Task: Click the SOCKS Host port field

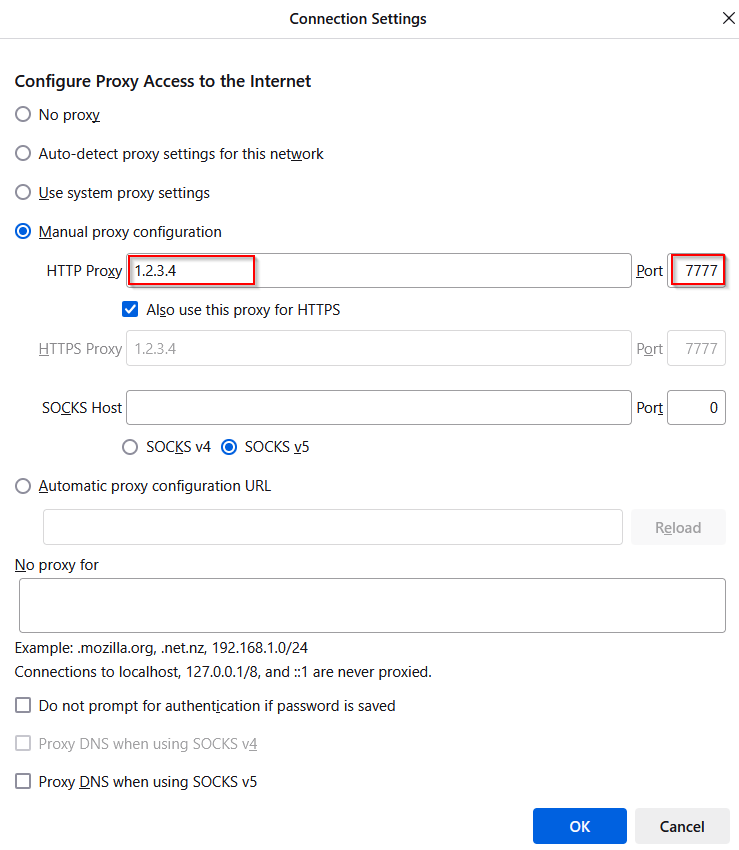Action: click(x=697, y=407)
